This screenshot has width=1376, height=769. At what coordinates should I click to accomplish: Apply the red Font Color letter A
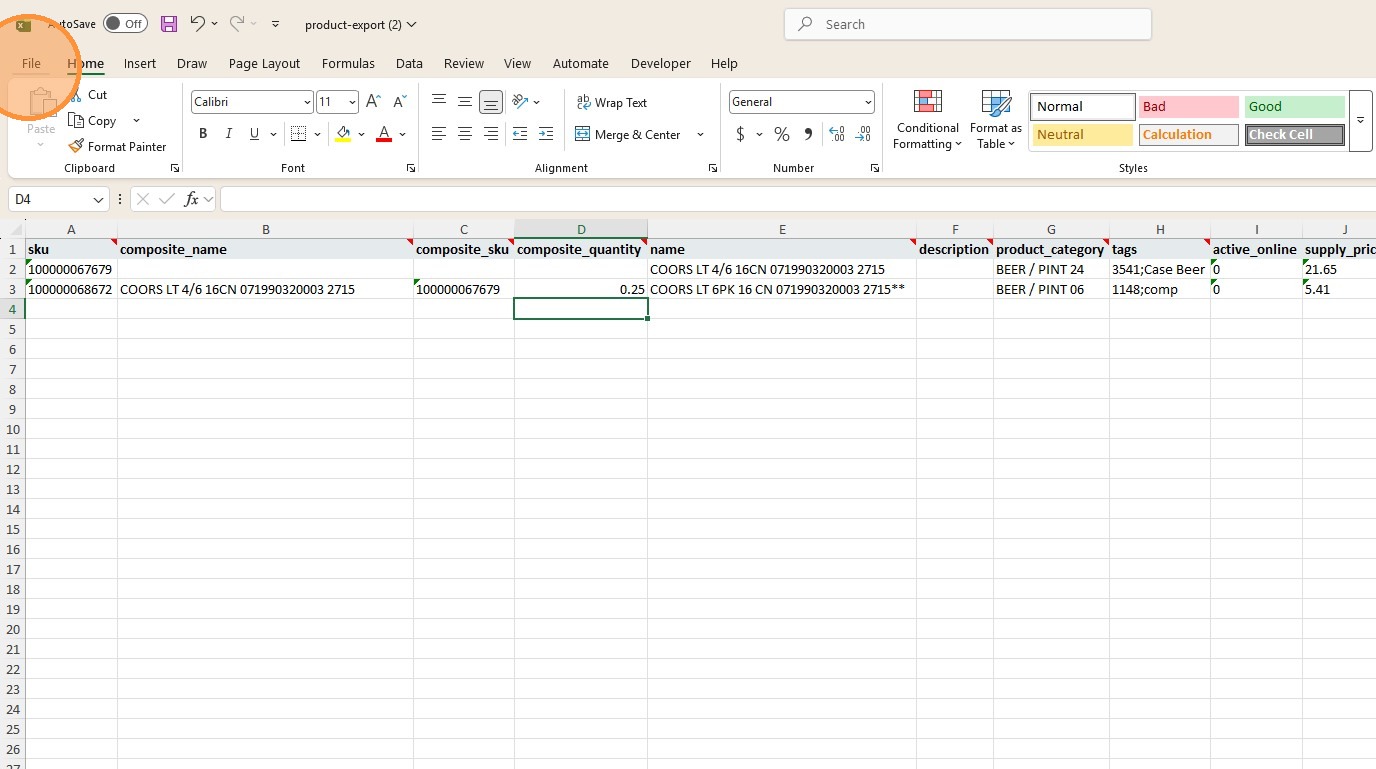pyautogui.click(x=384, y=134)
